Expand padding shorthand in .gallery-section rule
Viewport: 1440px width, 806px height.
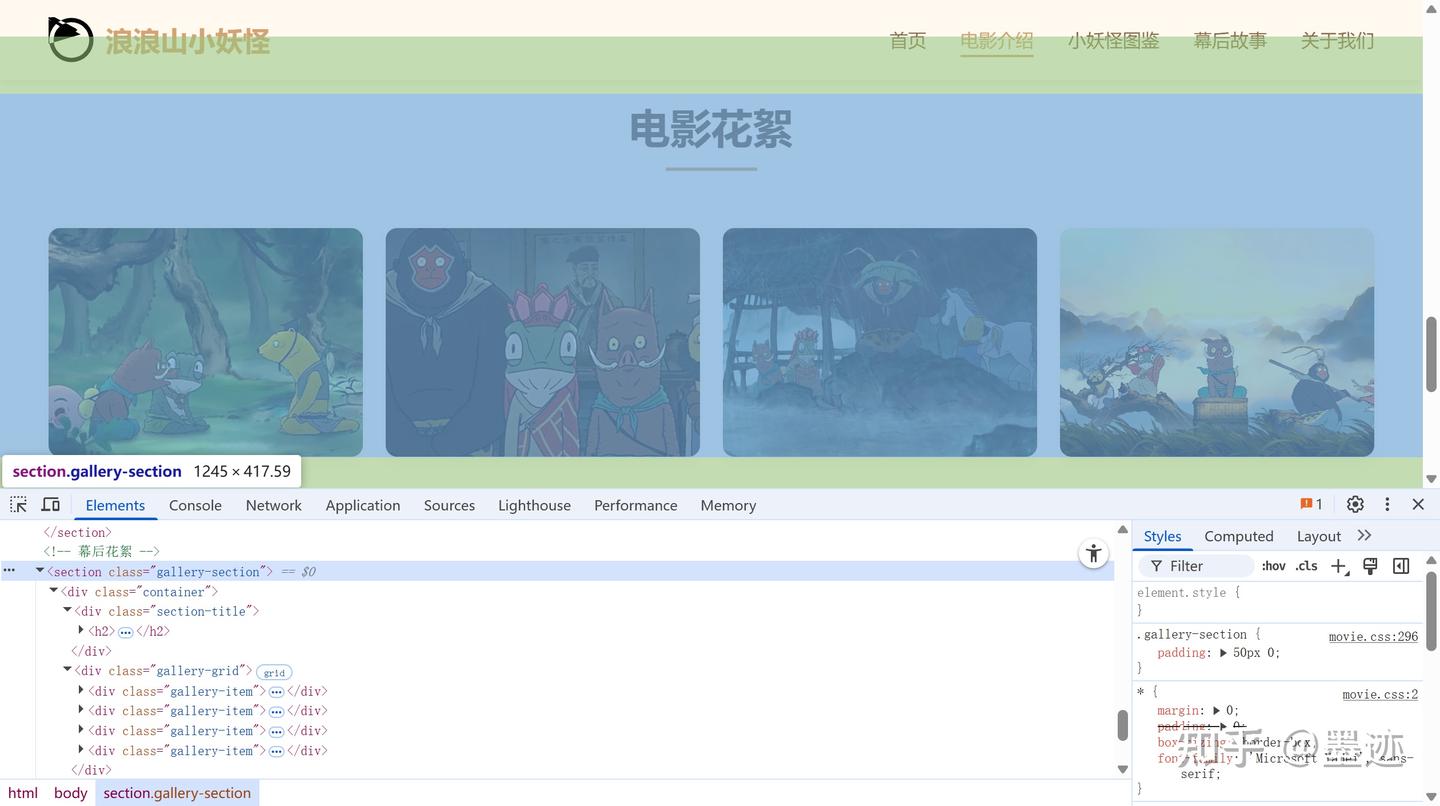1223,653
